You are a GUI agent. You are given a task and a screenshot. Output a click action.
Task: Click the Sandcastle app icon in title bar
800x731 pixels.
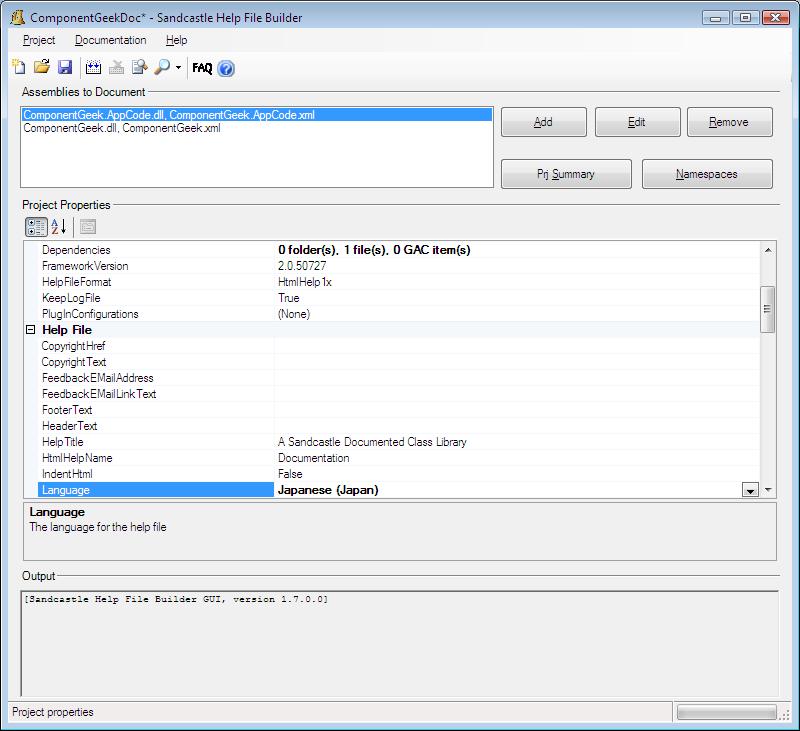tap(18, 18)
